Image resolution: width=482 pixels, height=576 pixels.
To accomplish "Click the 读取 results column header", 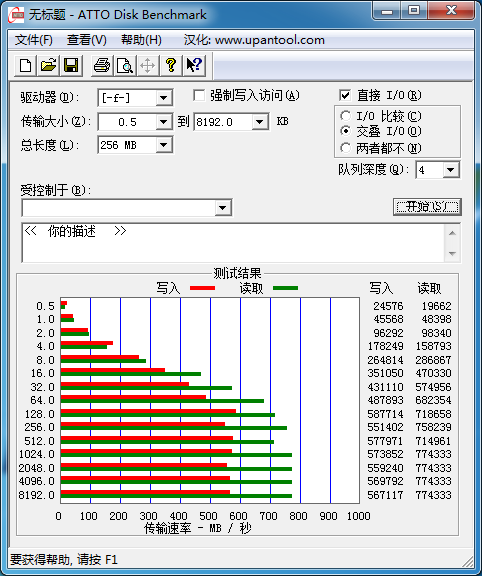I will [429, 288].
